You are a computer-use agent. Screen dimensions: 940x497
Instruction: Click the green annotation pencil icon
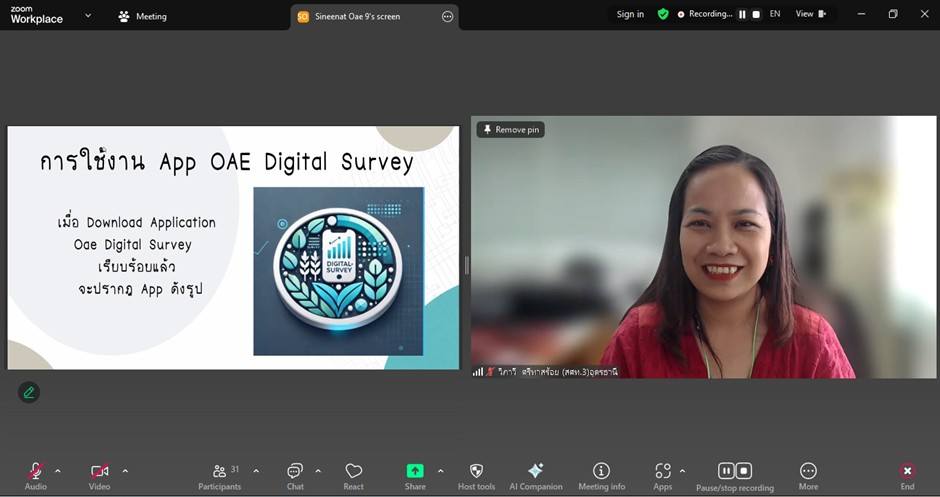(x=29, y=392)
